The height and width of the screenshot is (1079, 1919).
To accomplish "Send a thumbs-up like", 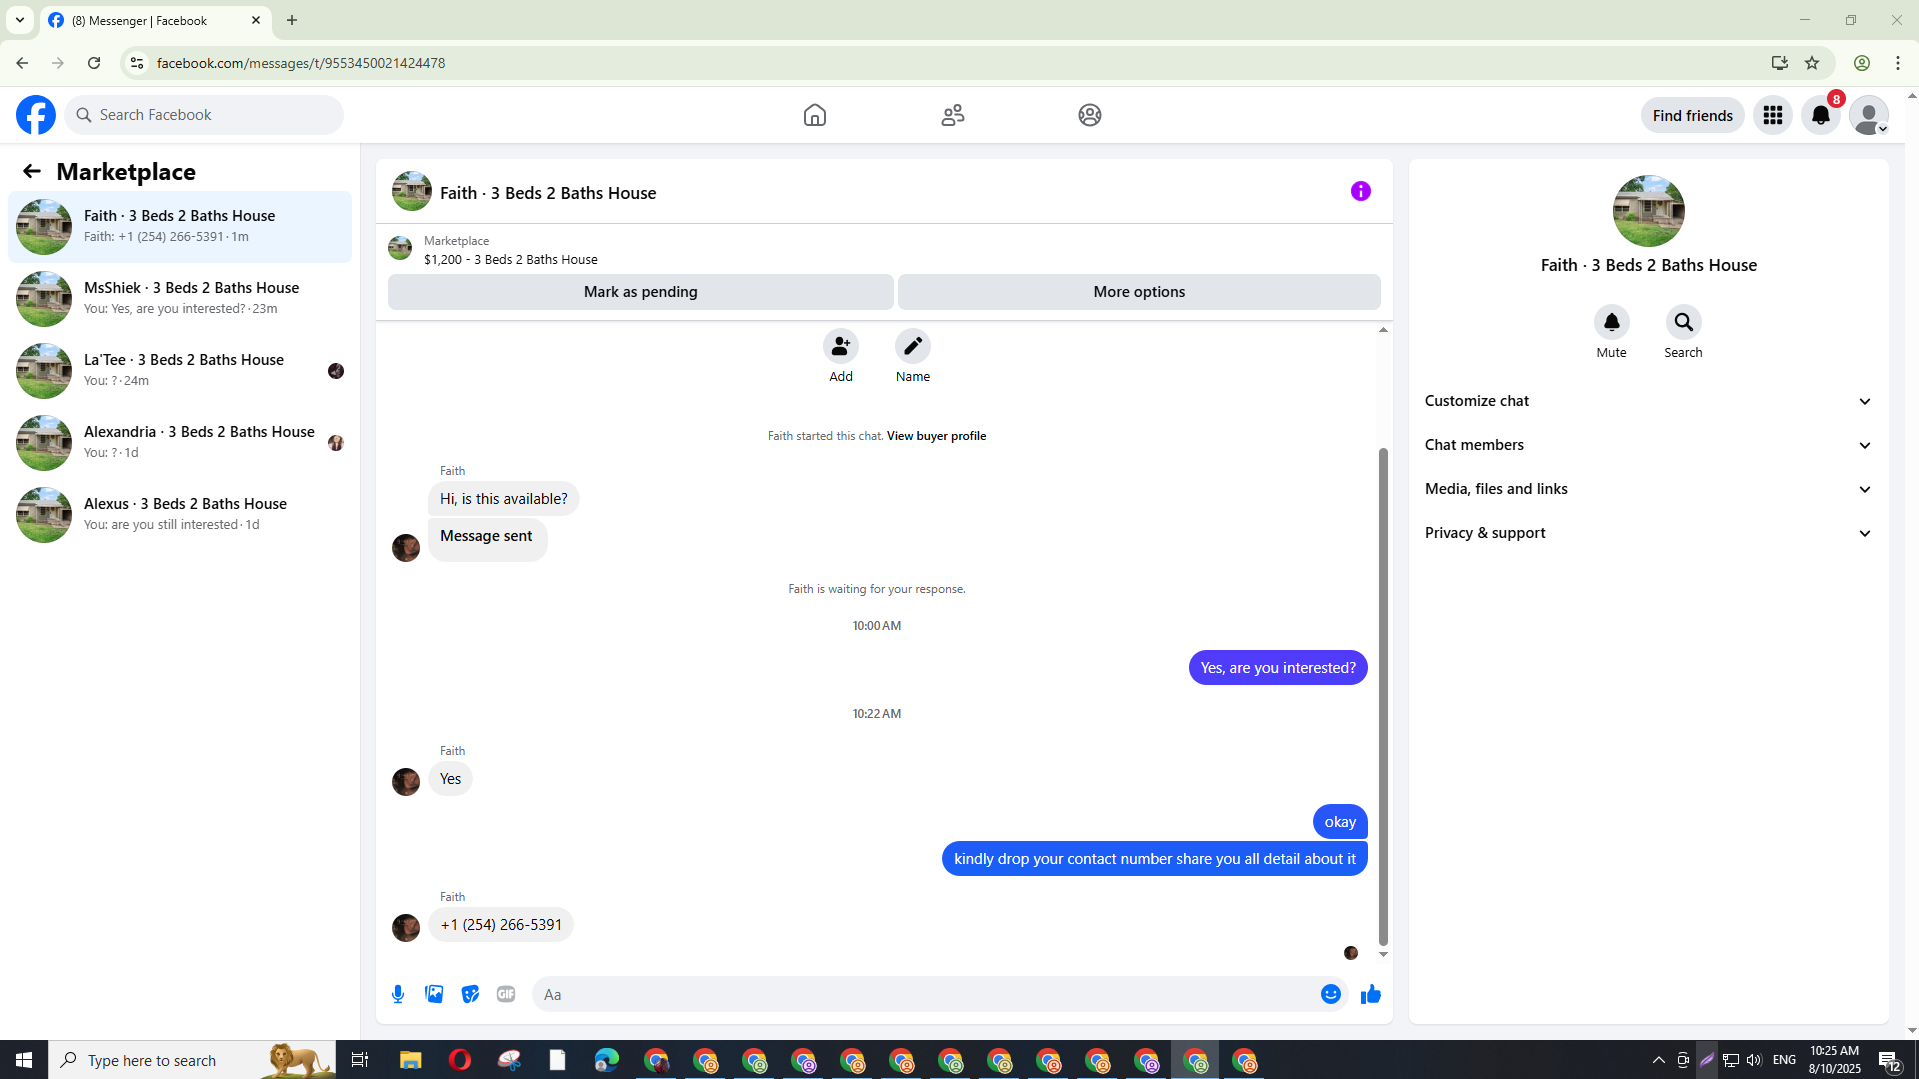I will click(1371, 994).
